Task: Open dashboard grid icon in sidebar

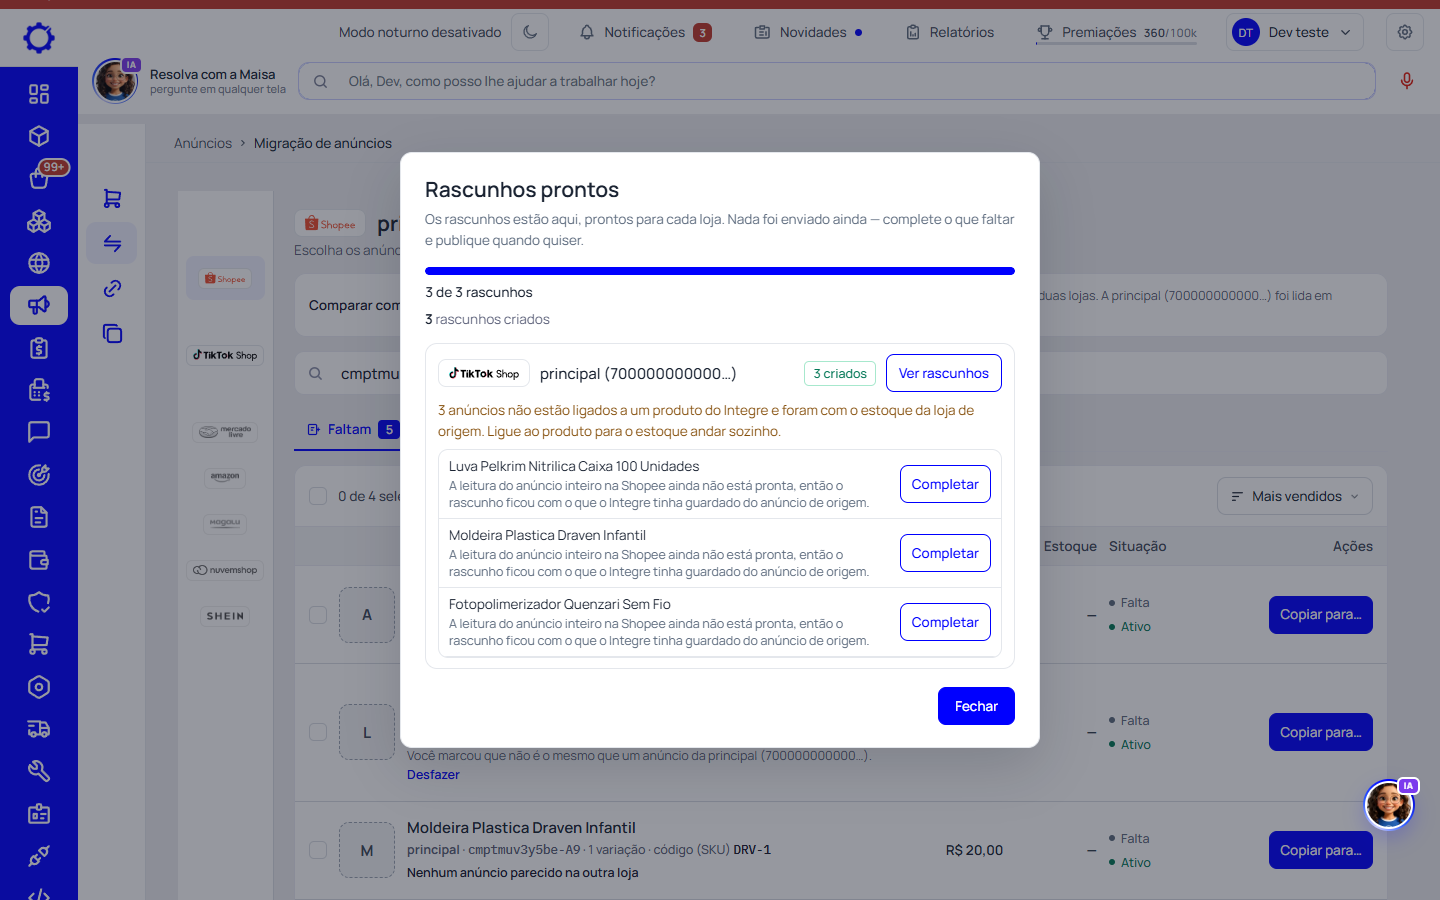Action: 39,94
